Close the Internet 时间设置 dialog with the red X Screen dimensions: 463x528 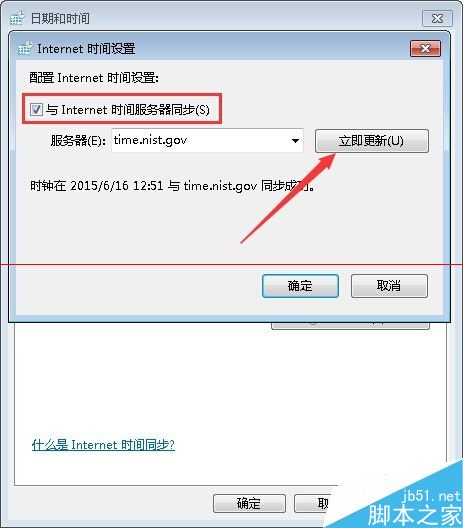tap(425, 49)
